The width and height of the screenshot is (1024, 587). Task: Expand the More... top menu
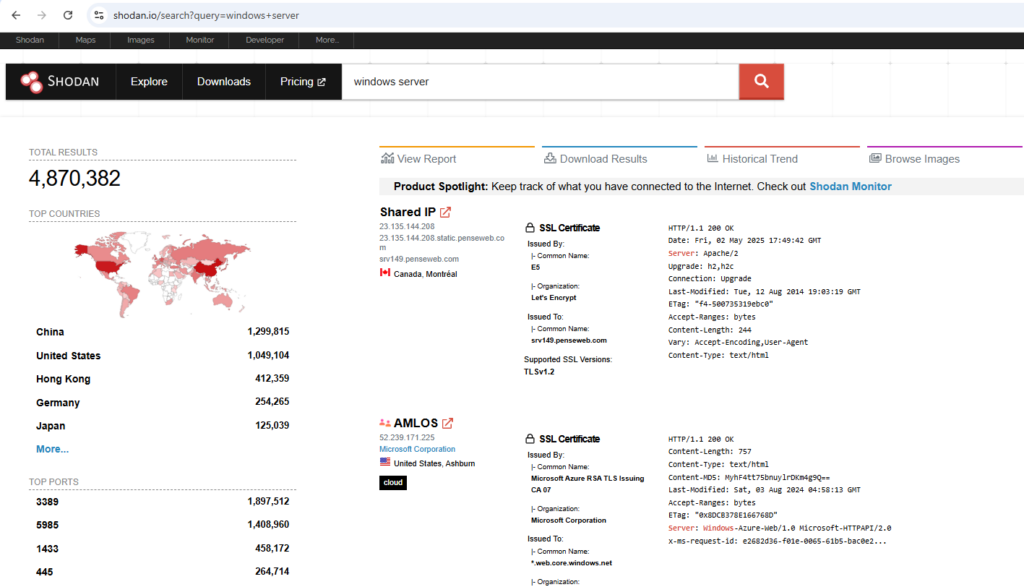coord(327,40)
